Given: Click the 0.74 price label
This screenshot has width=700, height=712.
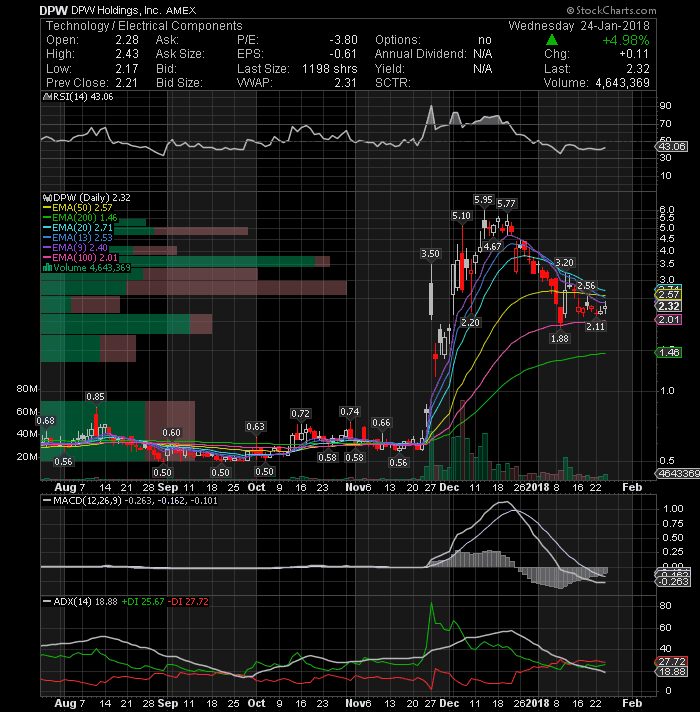Looking at the screenshot, I should pos(350,412).
